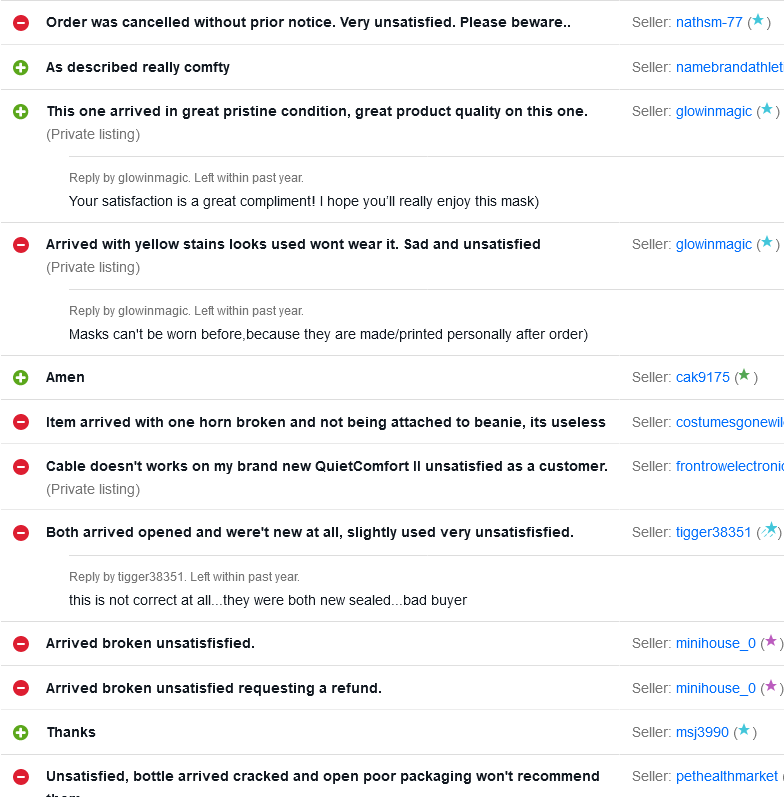Viewport: 784px width, 797px height.
Task: Open seller nathsm-77's profile link
Action: coord(709,22)
